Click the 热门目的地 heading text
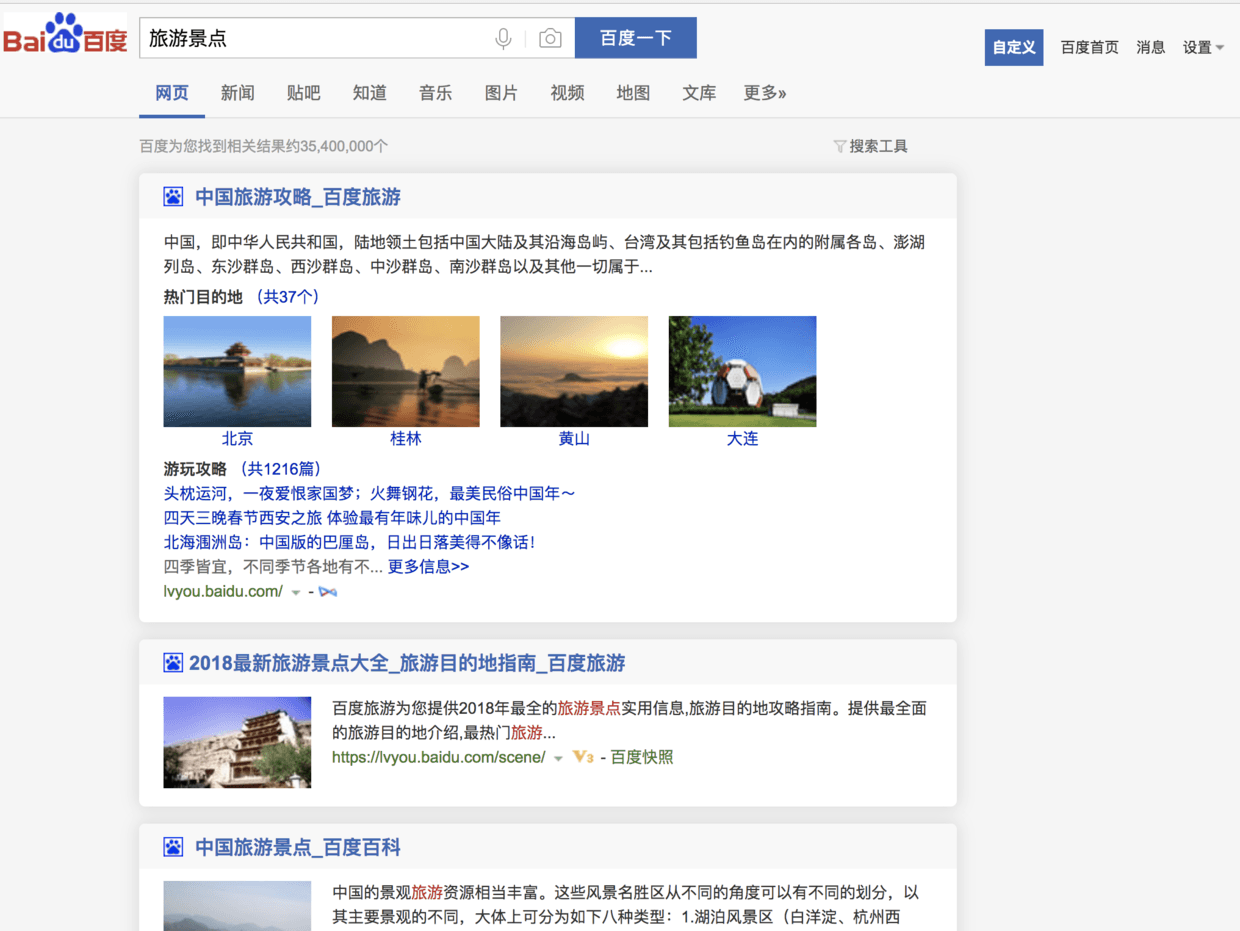Viewport: 1240px width, 931px height. click(x=203, y=297)
